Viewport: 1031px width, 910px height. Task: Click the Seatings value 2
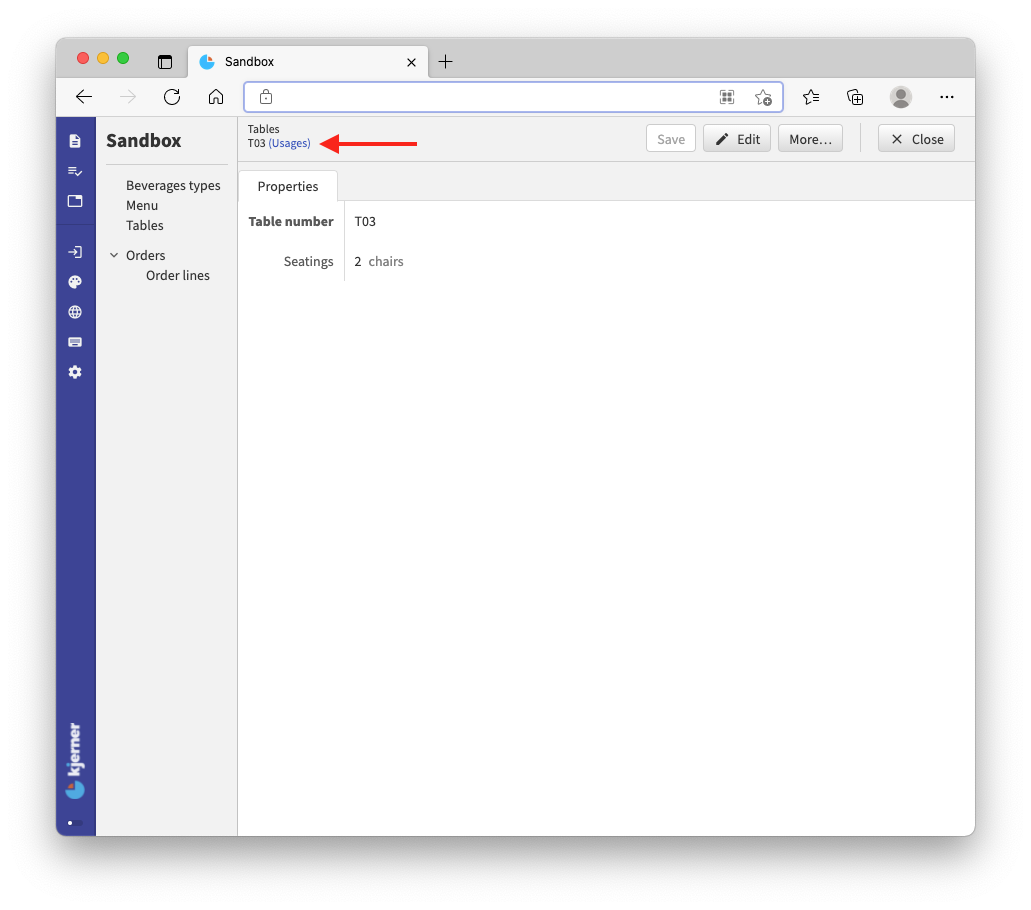click(x=358, y=262)
